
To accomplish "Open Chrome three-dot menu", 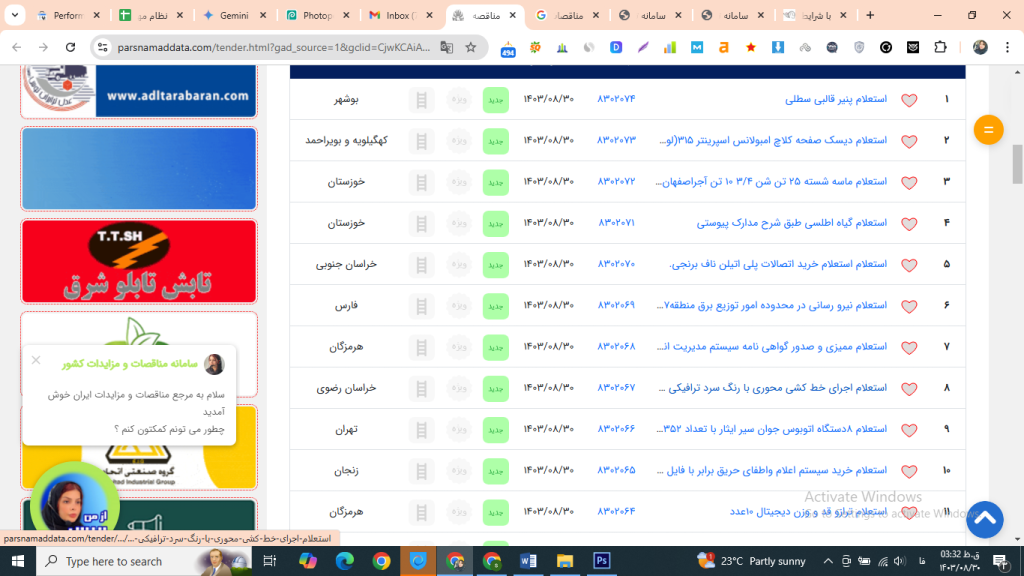I will coord(1008,47).
